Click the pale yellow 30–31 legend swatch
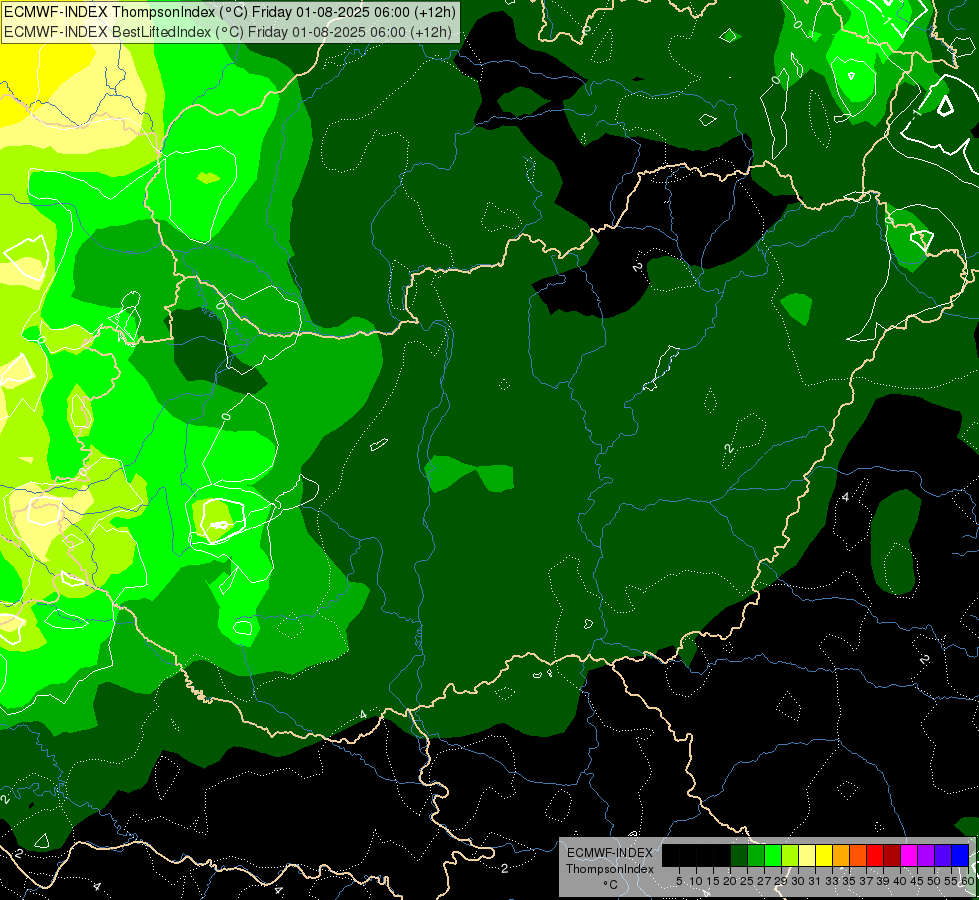The height and width of the screenshot is (900, 979). click(807, 855)
